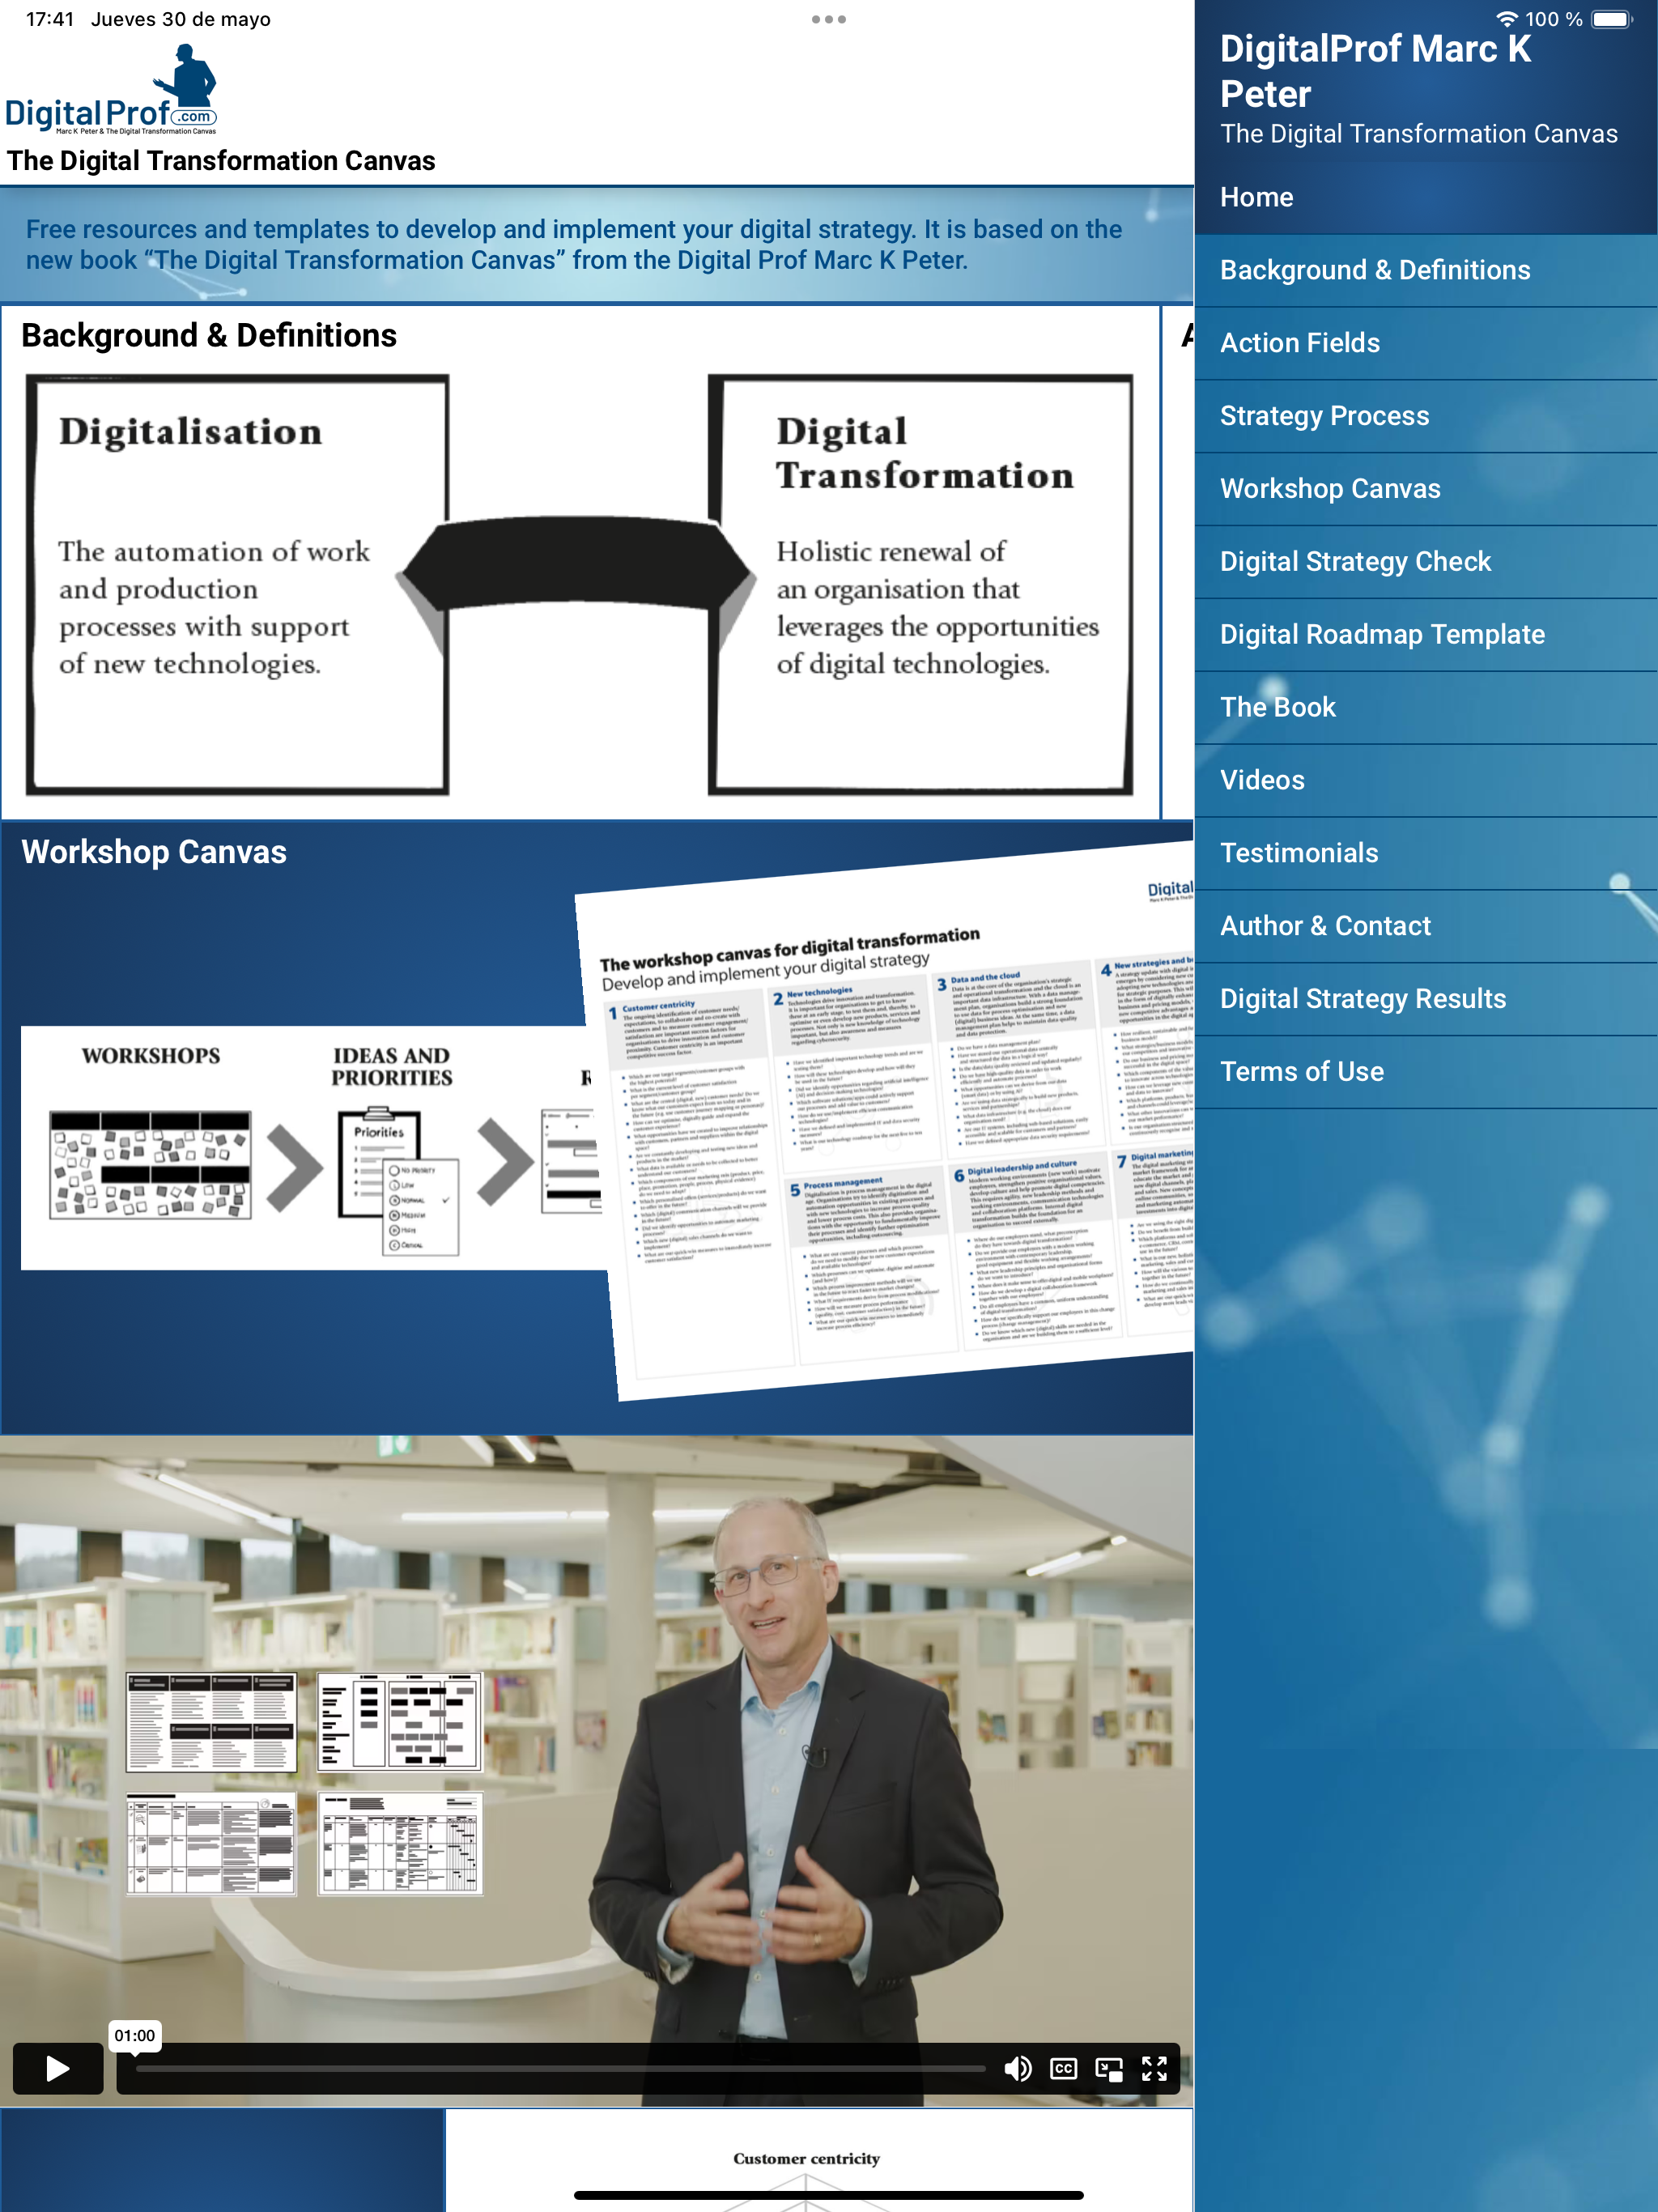Image resolution: width=1658 pixels, height=2212 pixels.
Task: Open the three-dot multitasking menu
Action: point(829,19)
